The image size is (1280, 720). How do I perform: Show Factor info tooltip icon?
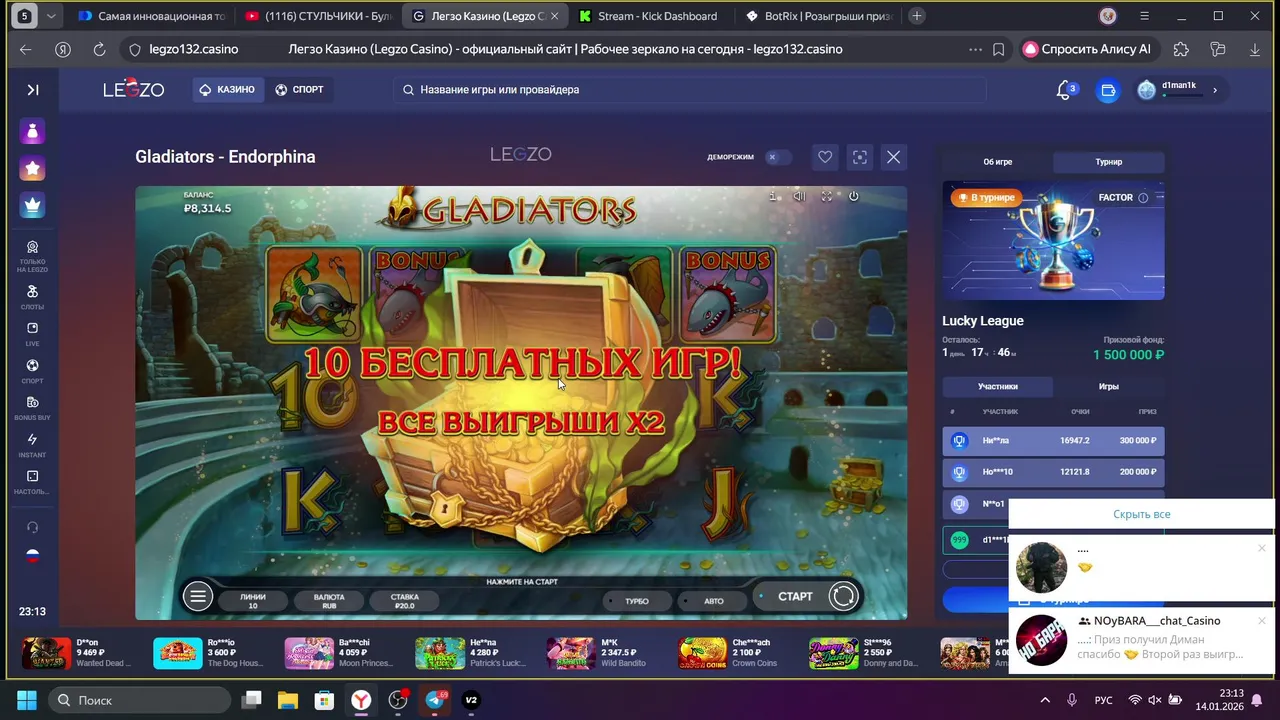pyautogui.click(x=1143, y=198)
